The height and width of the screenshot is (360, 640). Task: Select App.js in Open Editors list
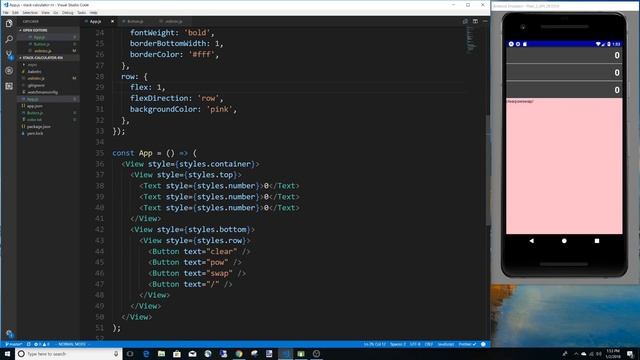[x=48, y=37]
